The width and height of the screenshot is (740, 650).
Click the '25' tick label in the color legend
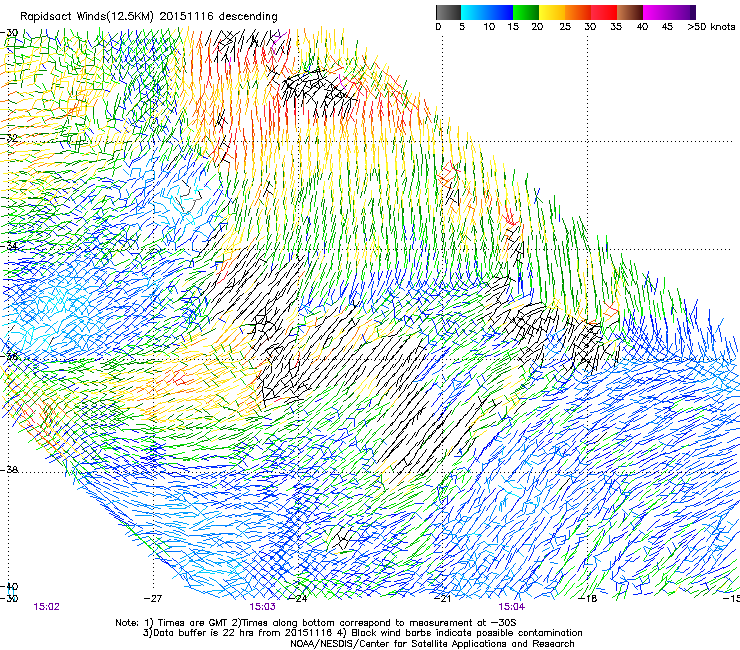pos(565,26)
